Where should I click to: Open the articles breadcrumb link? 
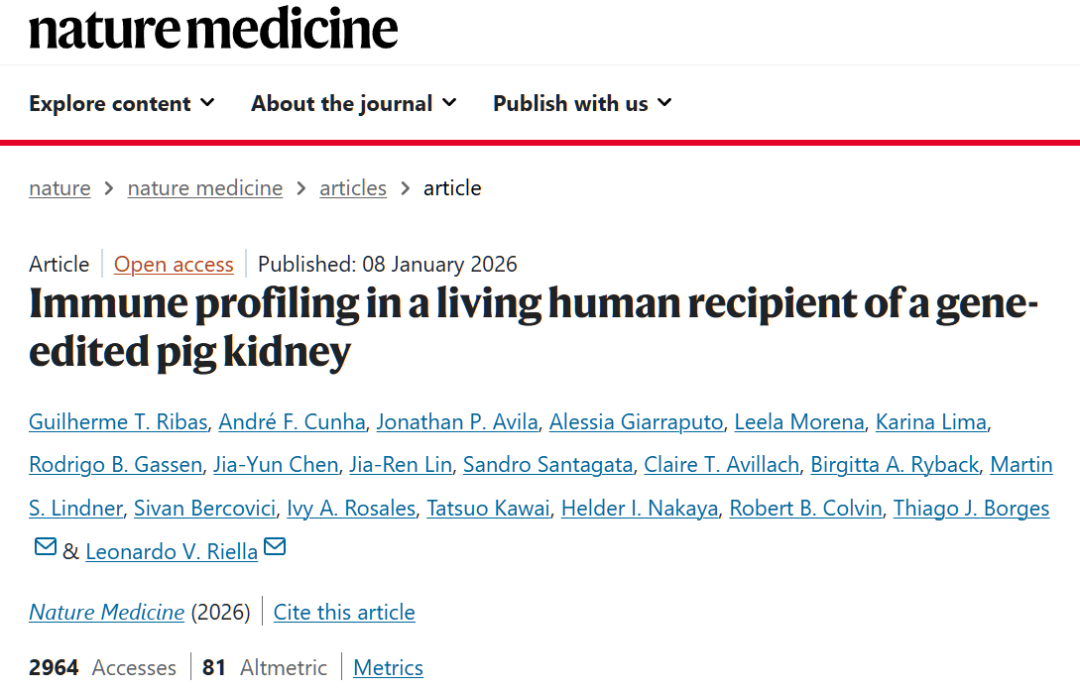coord(353,188)
